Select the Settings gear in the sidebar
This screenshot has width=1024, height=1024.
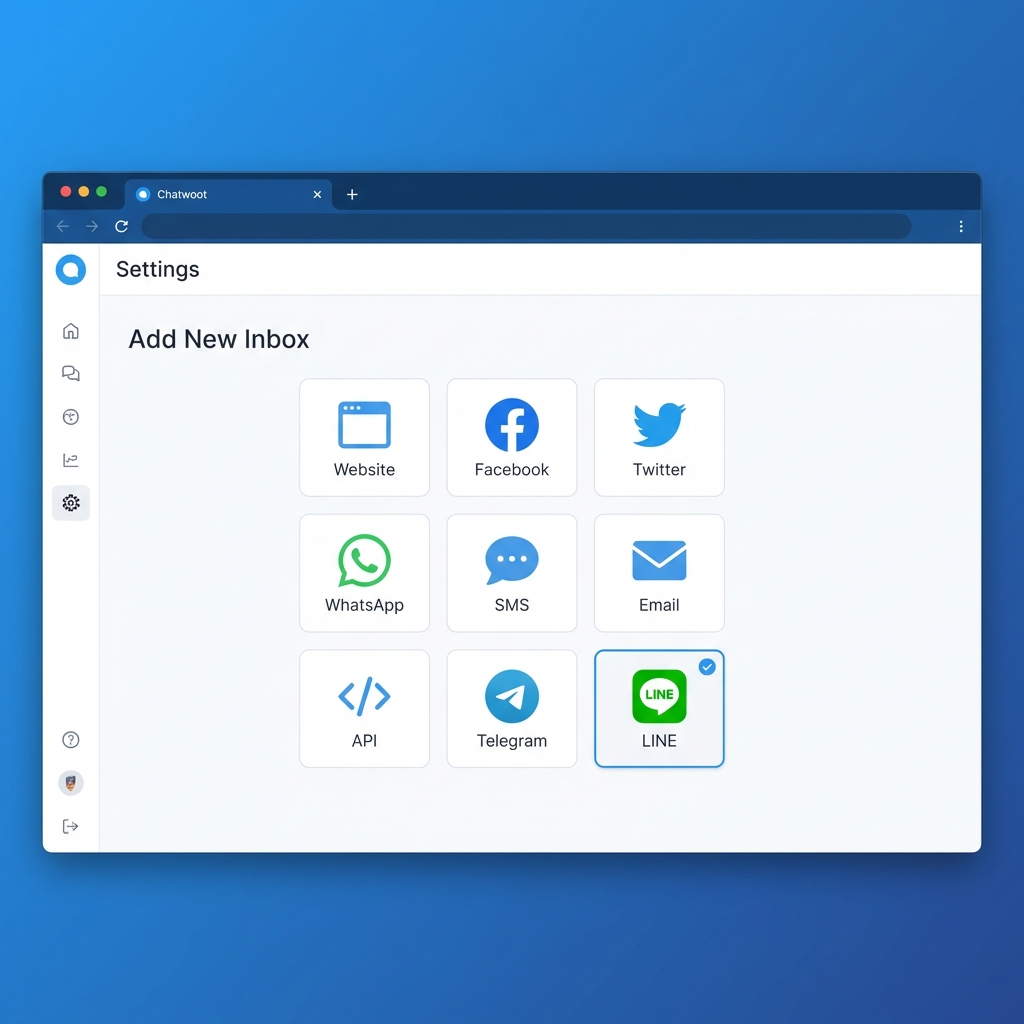(x=70, y=503)
